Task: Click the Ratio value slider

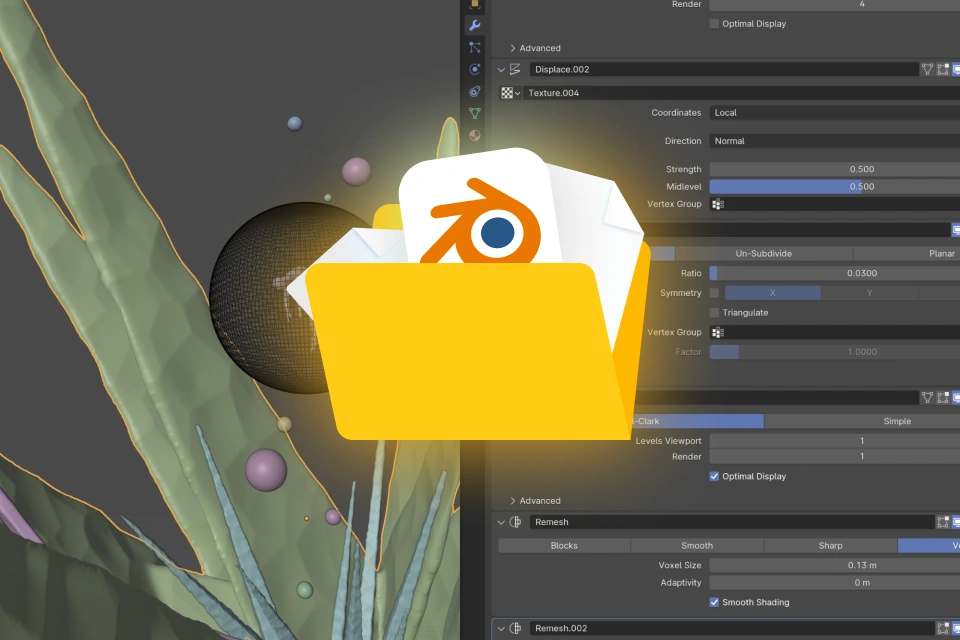Action: 834,273
